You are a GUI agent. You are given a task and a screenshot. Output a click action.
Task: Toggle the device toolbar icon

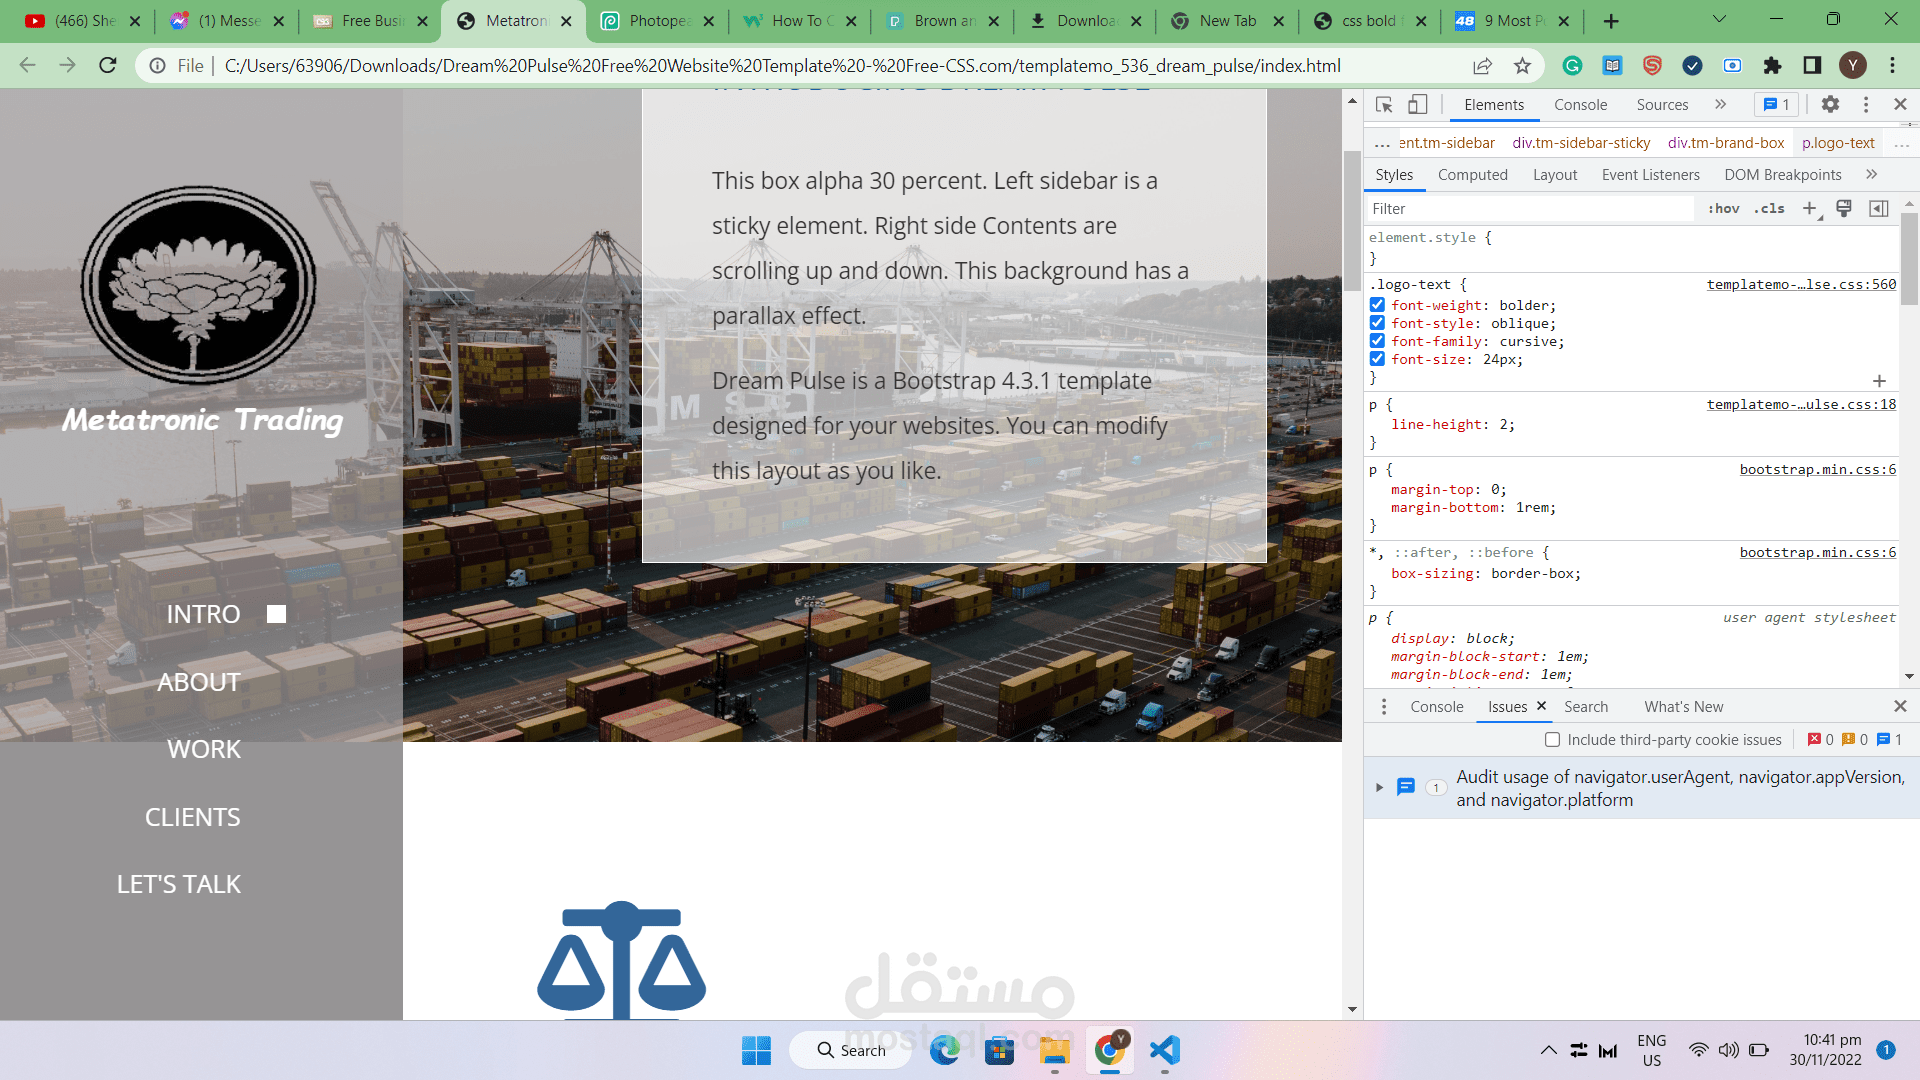[x=1417, y=105]
